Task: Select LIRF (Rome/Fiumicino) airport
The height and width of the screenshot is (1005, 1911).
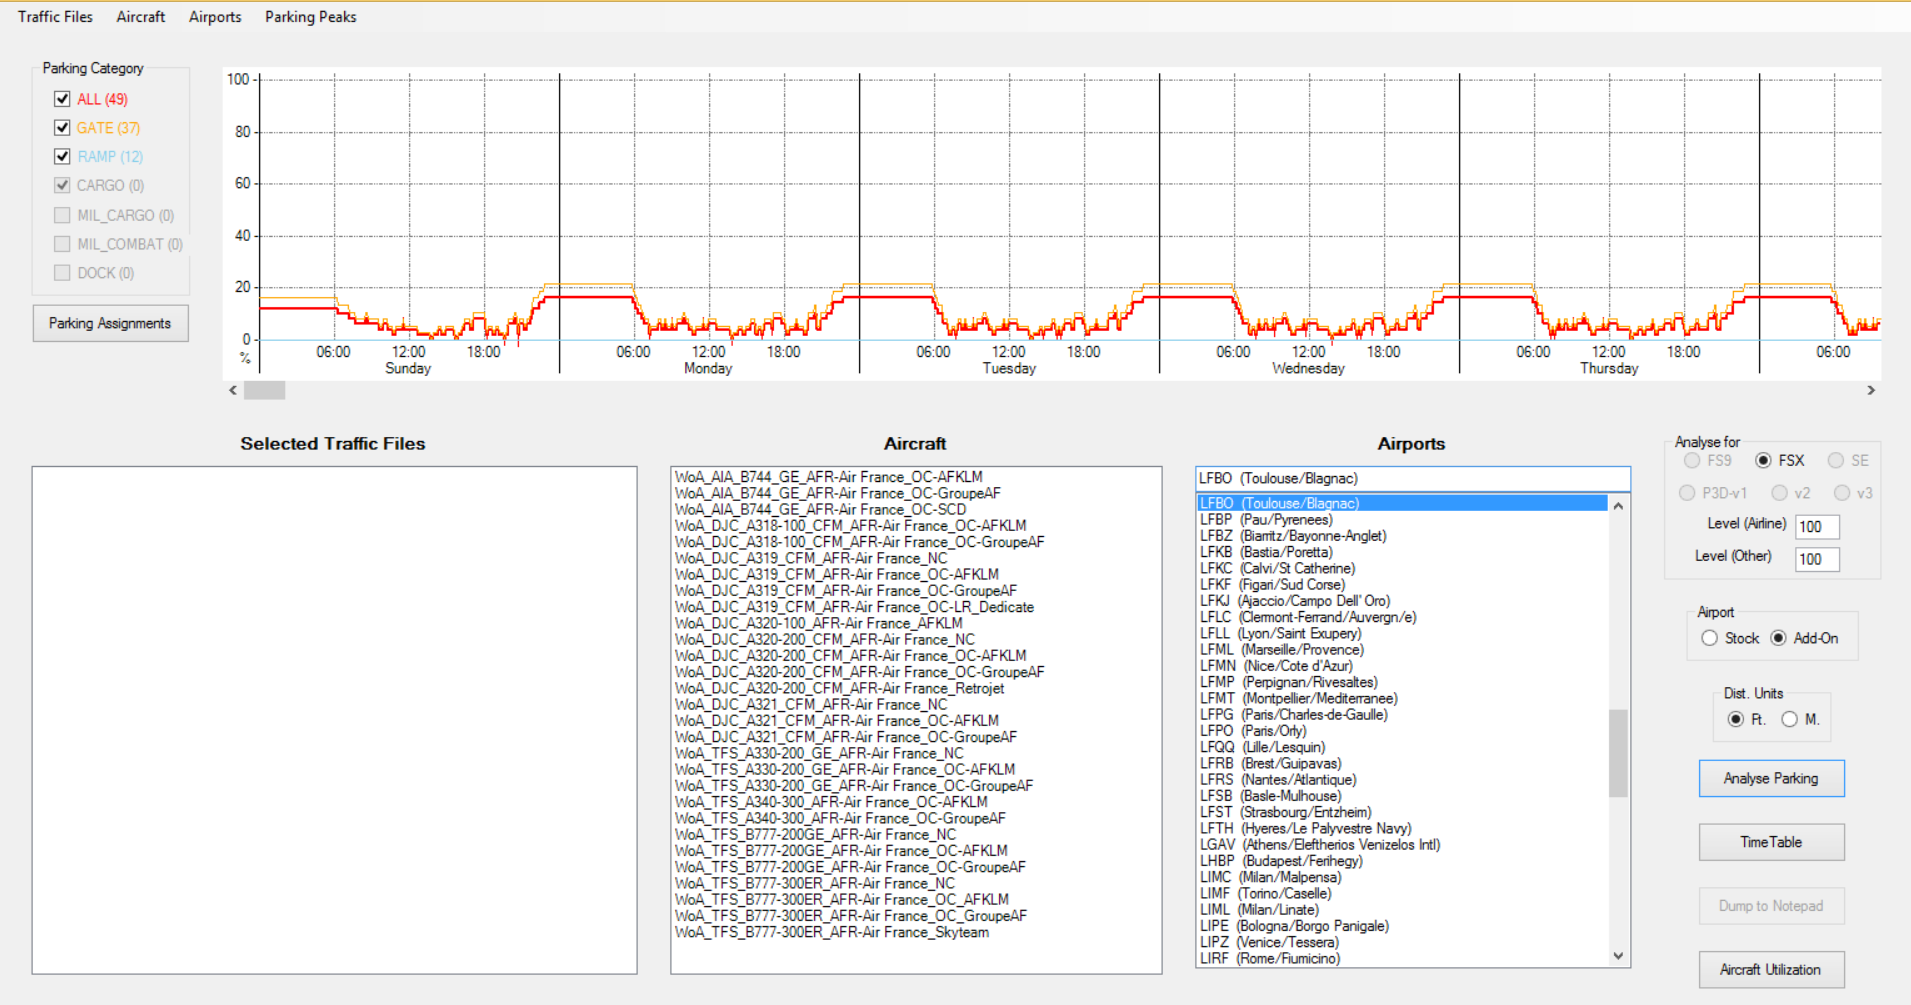Action: click(x=1402, y=959)
